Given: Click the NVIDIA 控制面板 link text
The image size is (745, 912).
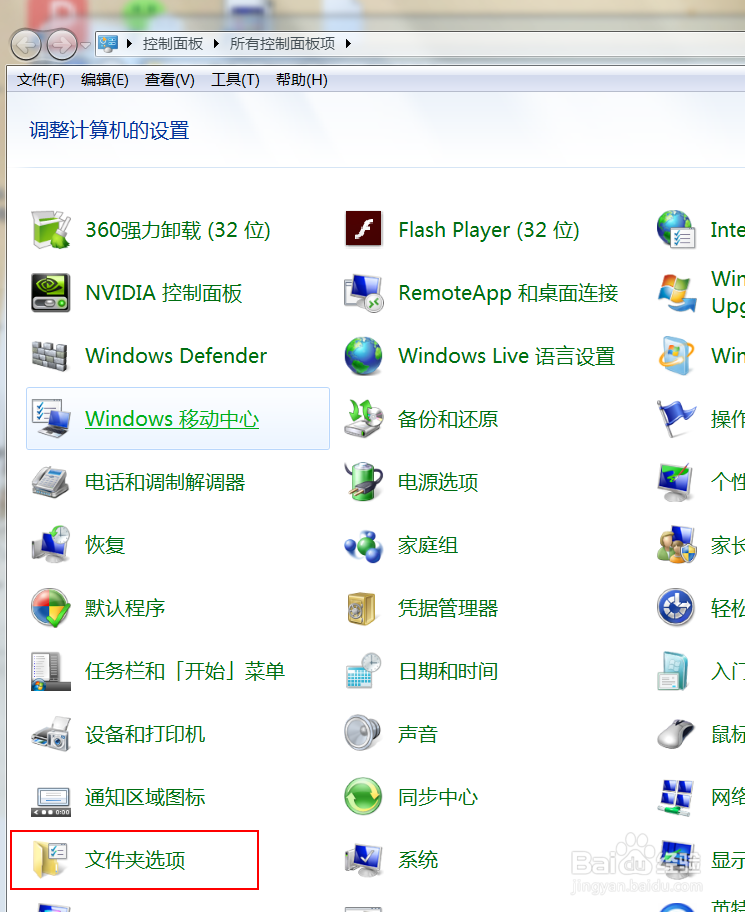Looking at the screenshot, I should pos(163,293).
